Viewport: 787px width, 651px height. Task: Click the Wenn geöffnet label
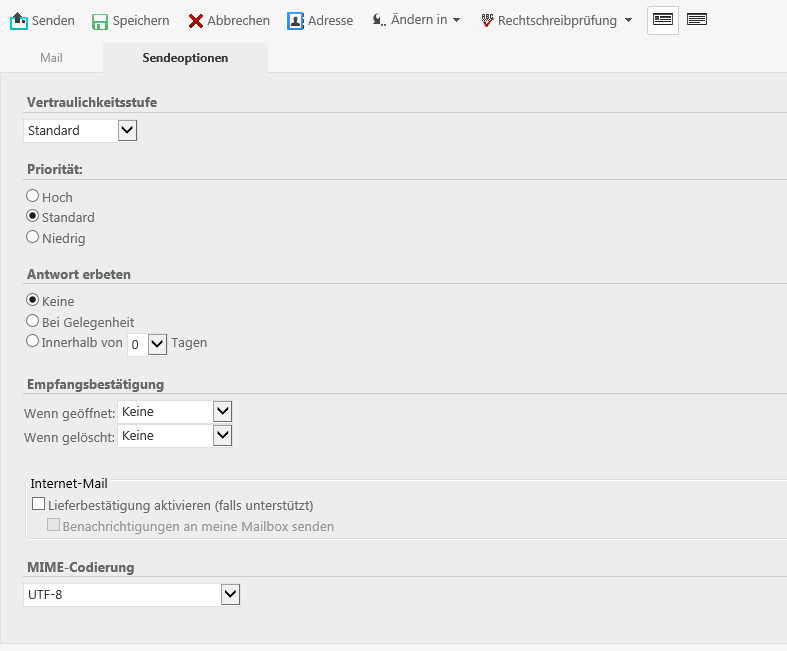70,414
